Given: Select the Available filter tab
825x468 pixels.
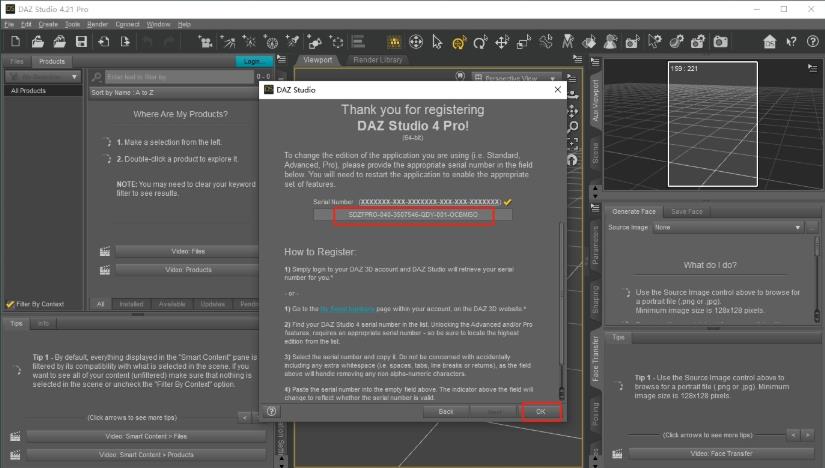Looking at the screenshot, I should click(172, 304).
